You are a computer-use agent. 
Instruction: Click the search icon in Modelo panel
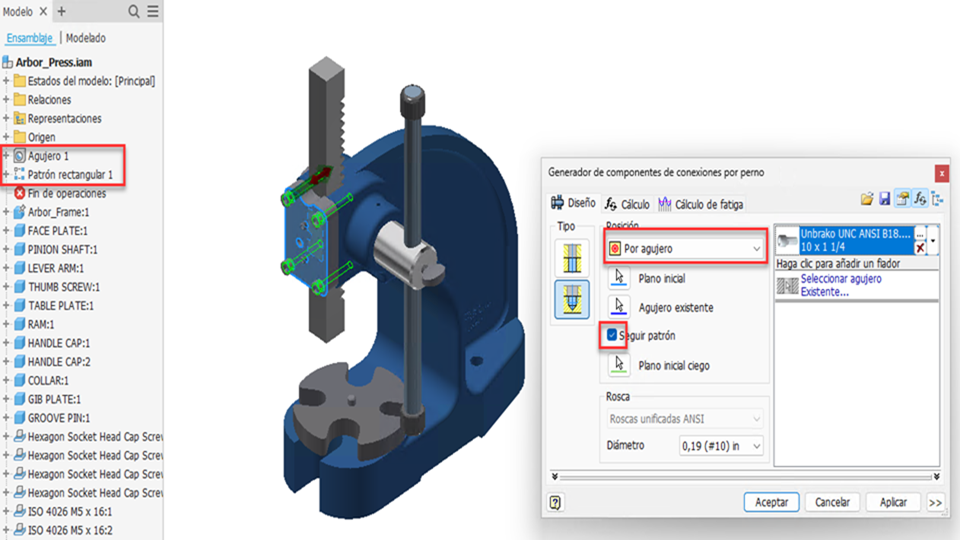tap(133, 12)
